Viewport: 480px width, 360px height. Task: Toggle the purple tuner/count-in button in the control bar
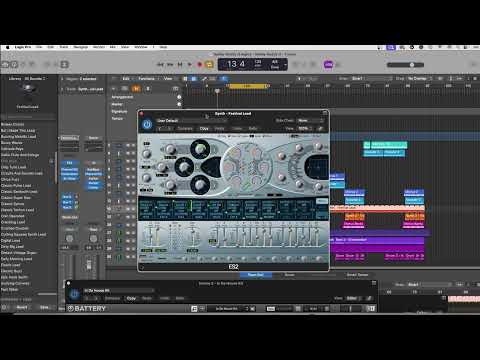point(329,65)
